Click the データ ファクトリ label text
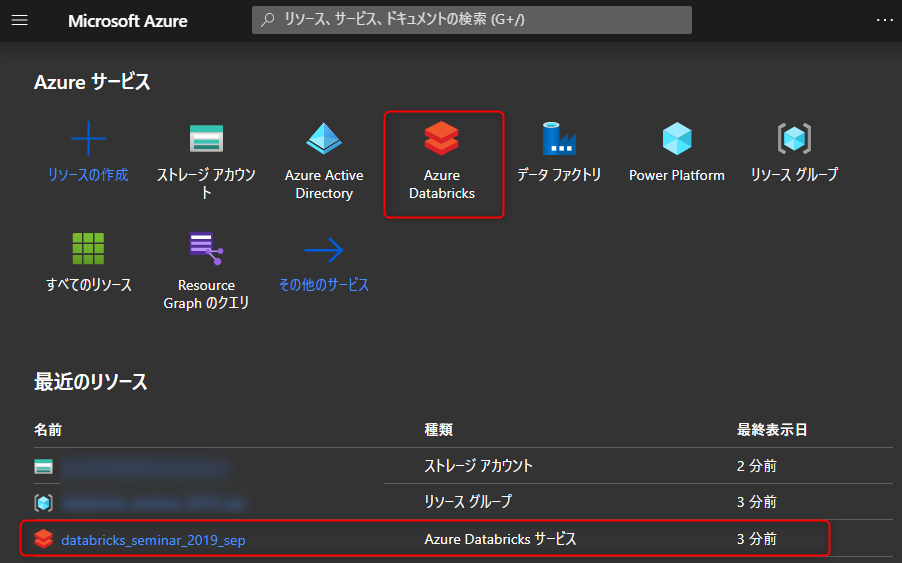 tap(559, 175)
